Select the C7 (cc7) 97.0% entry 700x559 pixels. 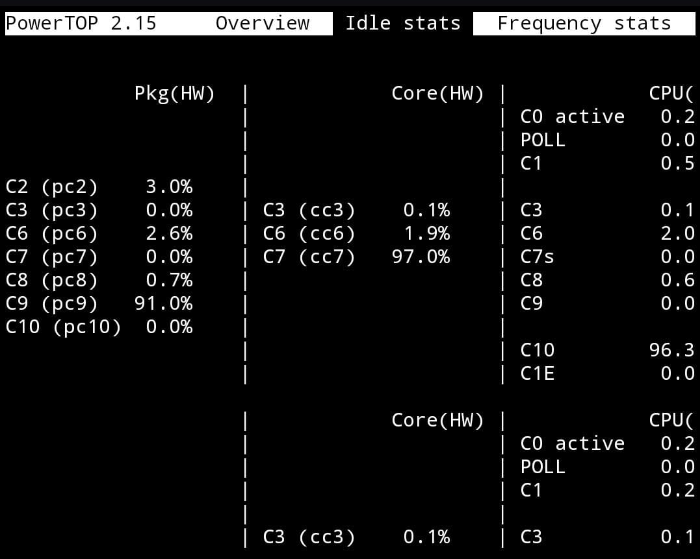coord(356,257)
